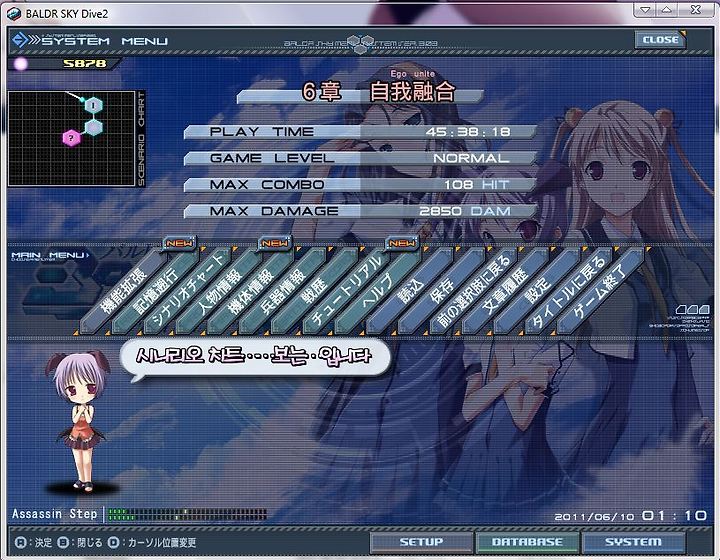
Task: Click the Korean speech bubble
Action: pos(255,359)
